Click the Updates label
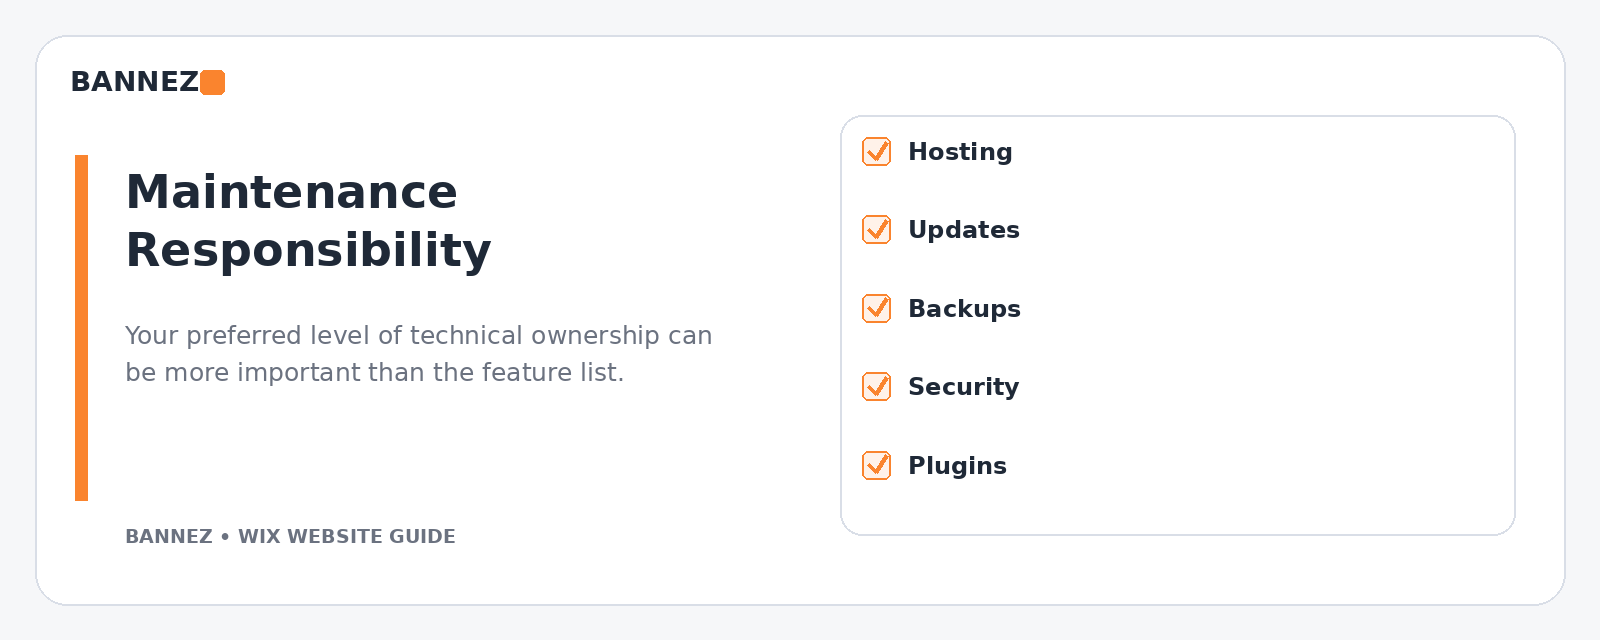This screenshot has width=1600, height=640. click(964, 230)
